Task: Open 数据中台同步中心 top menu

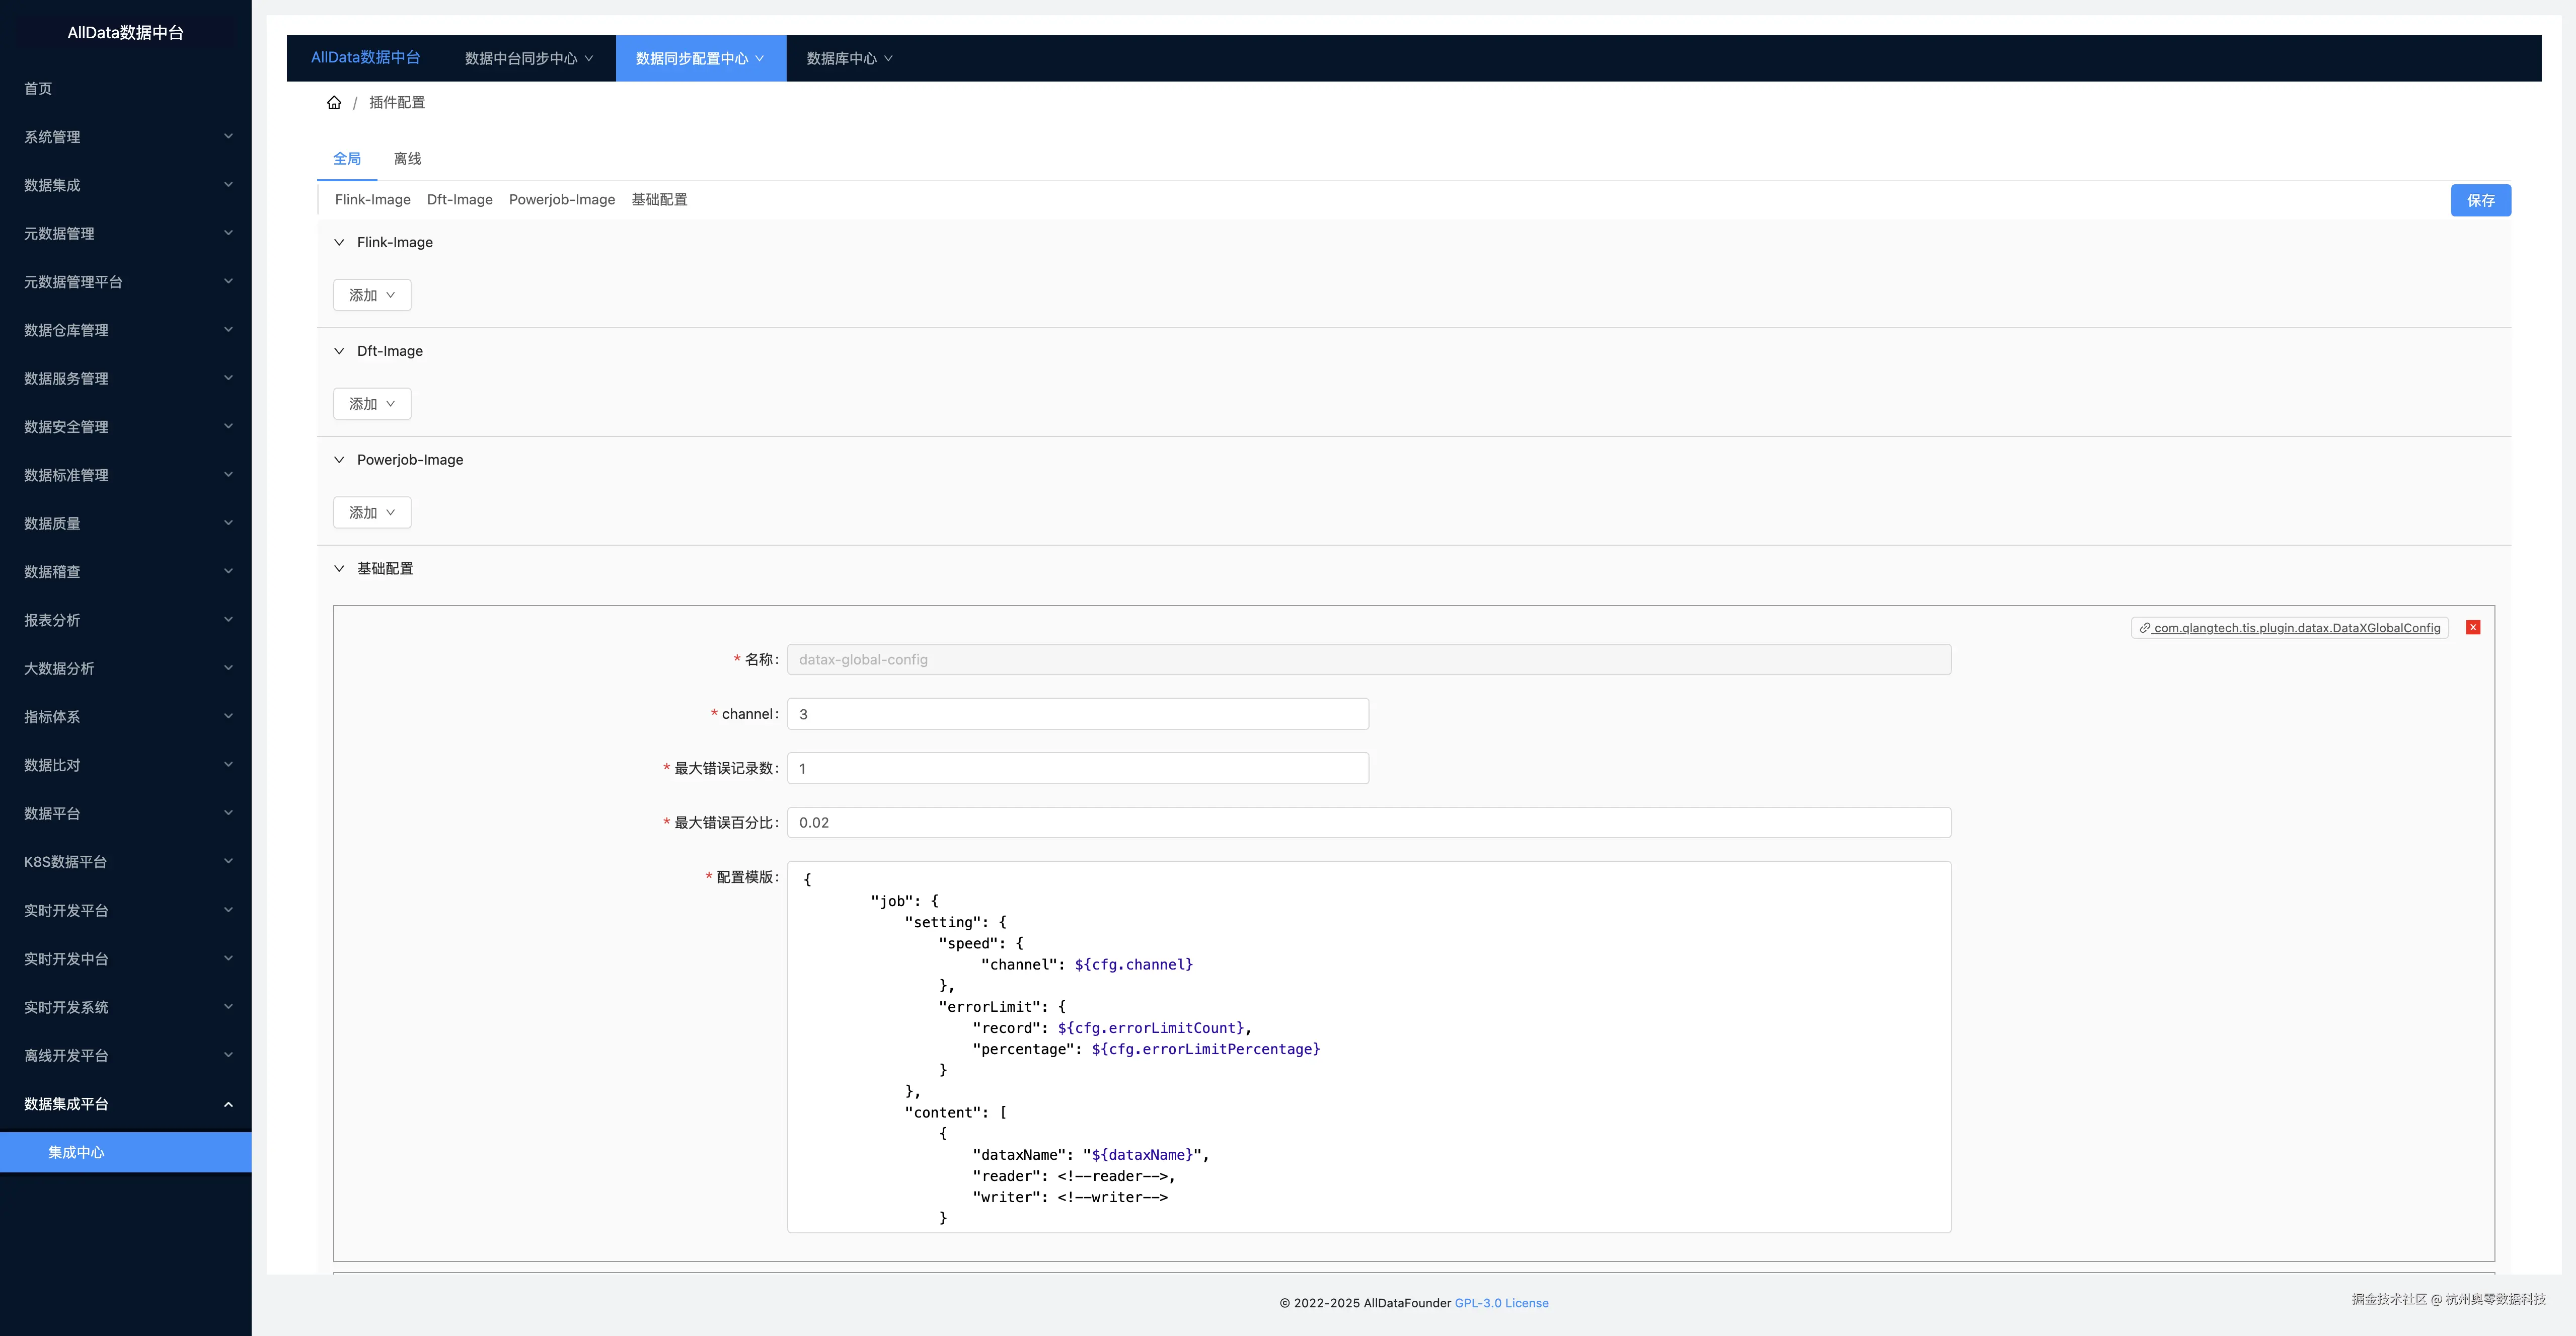Action: click(x=528, y=59)
